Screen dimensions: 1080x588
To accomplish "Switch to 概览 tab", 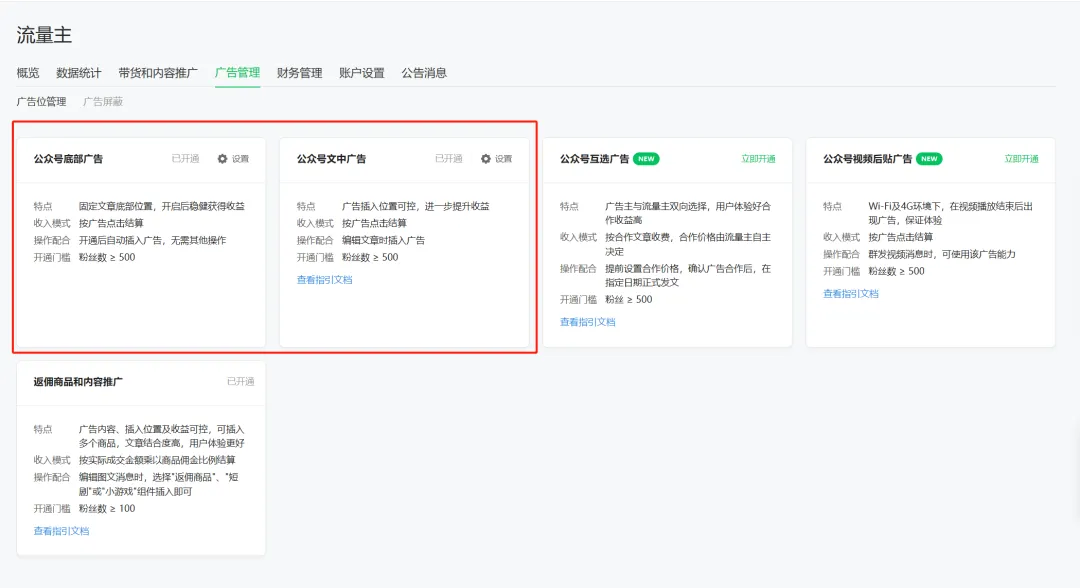I will pos(28,73).
